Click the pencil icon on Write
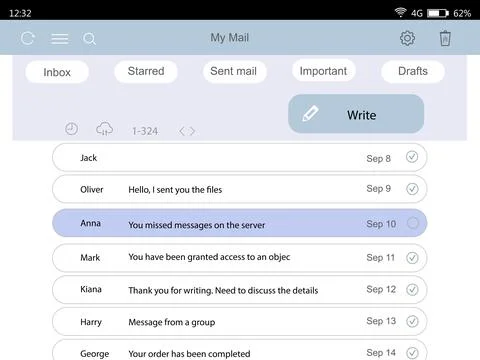 pyautogui.click(x=310, y=114)
